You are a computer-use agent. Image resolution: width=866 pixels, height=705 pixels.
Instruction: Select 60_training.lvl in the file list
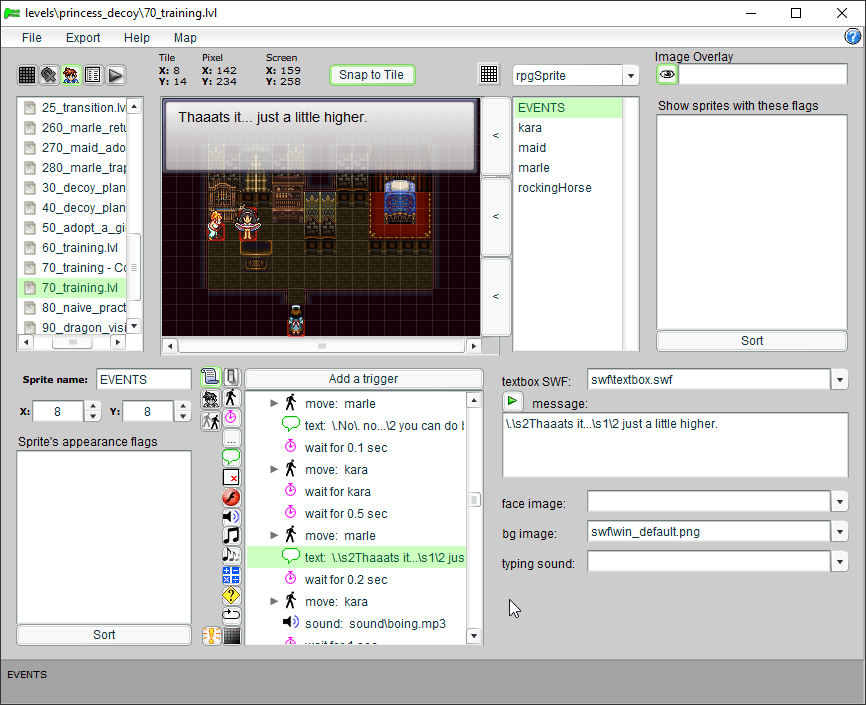pyautogui.click(x=79, y=248)
